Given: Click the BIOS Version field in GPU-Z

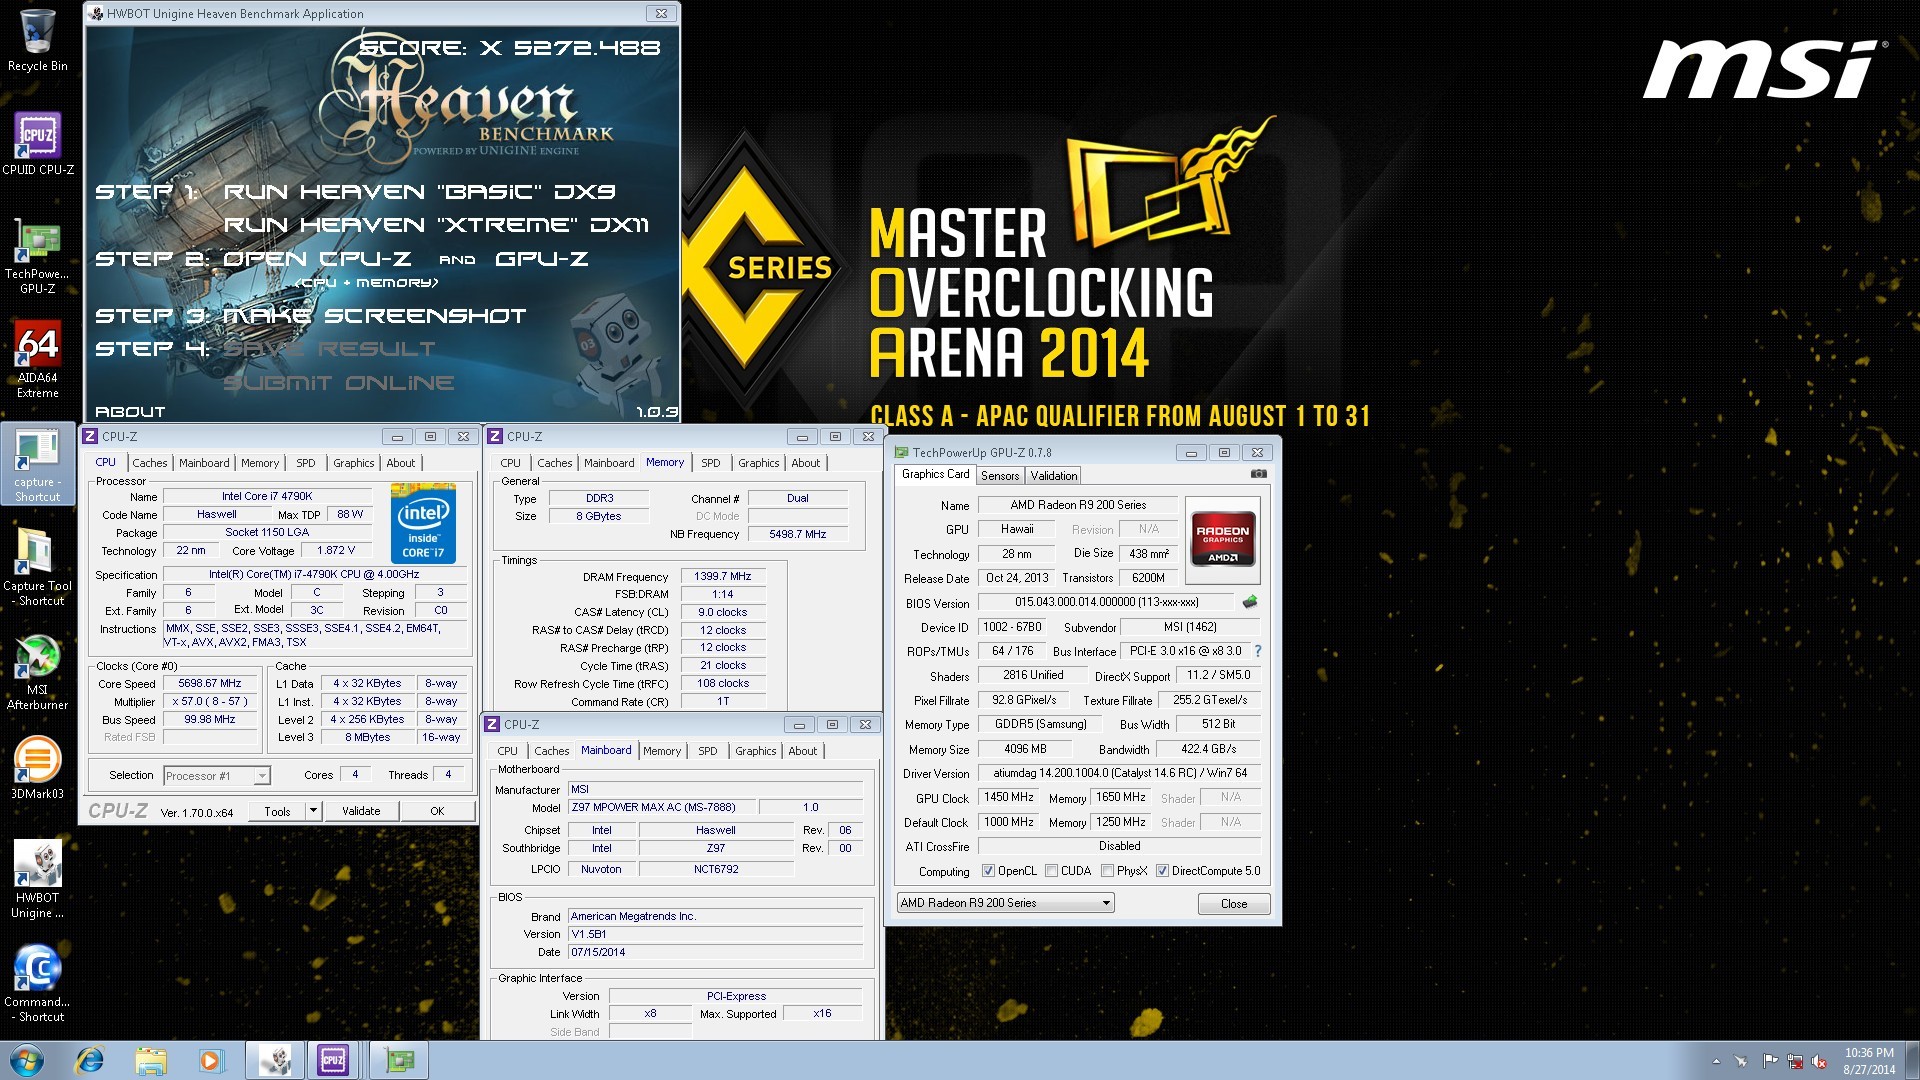Looking at the screenshot, I should tap(1106, 602).
